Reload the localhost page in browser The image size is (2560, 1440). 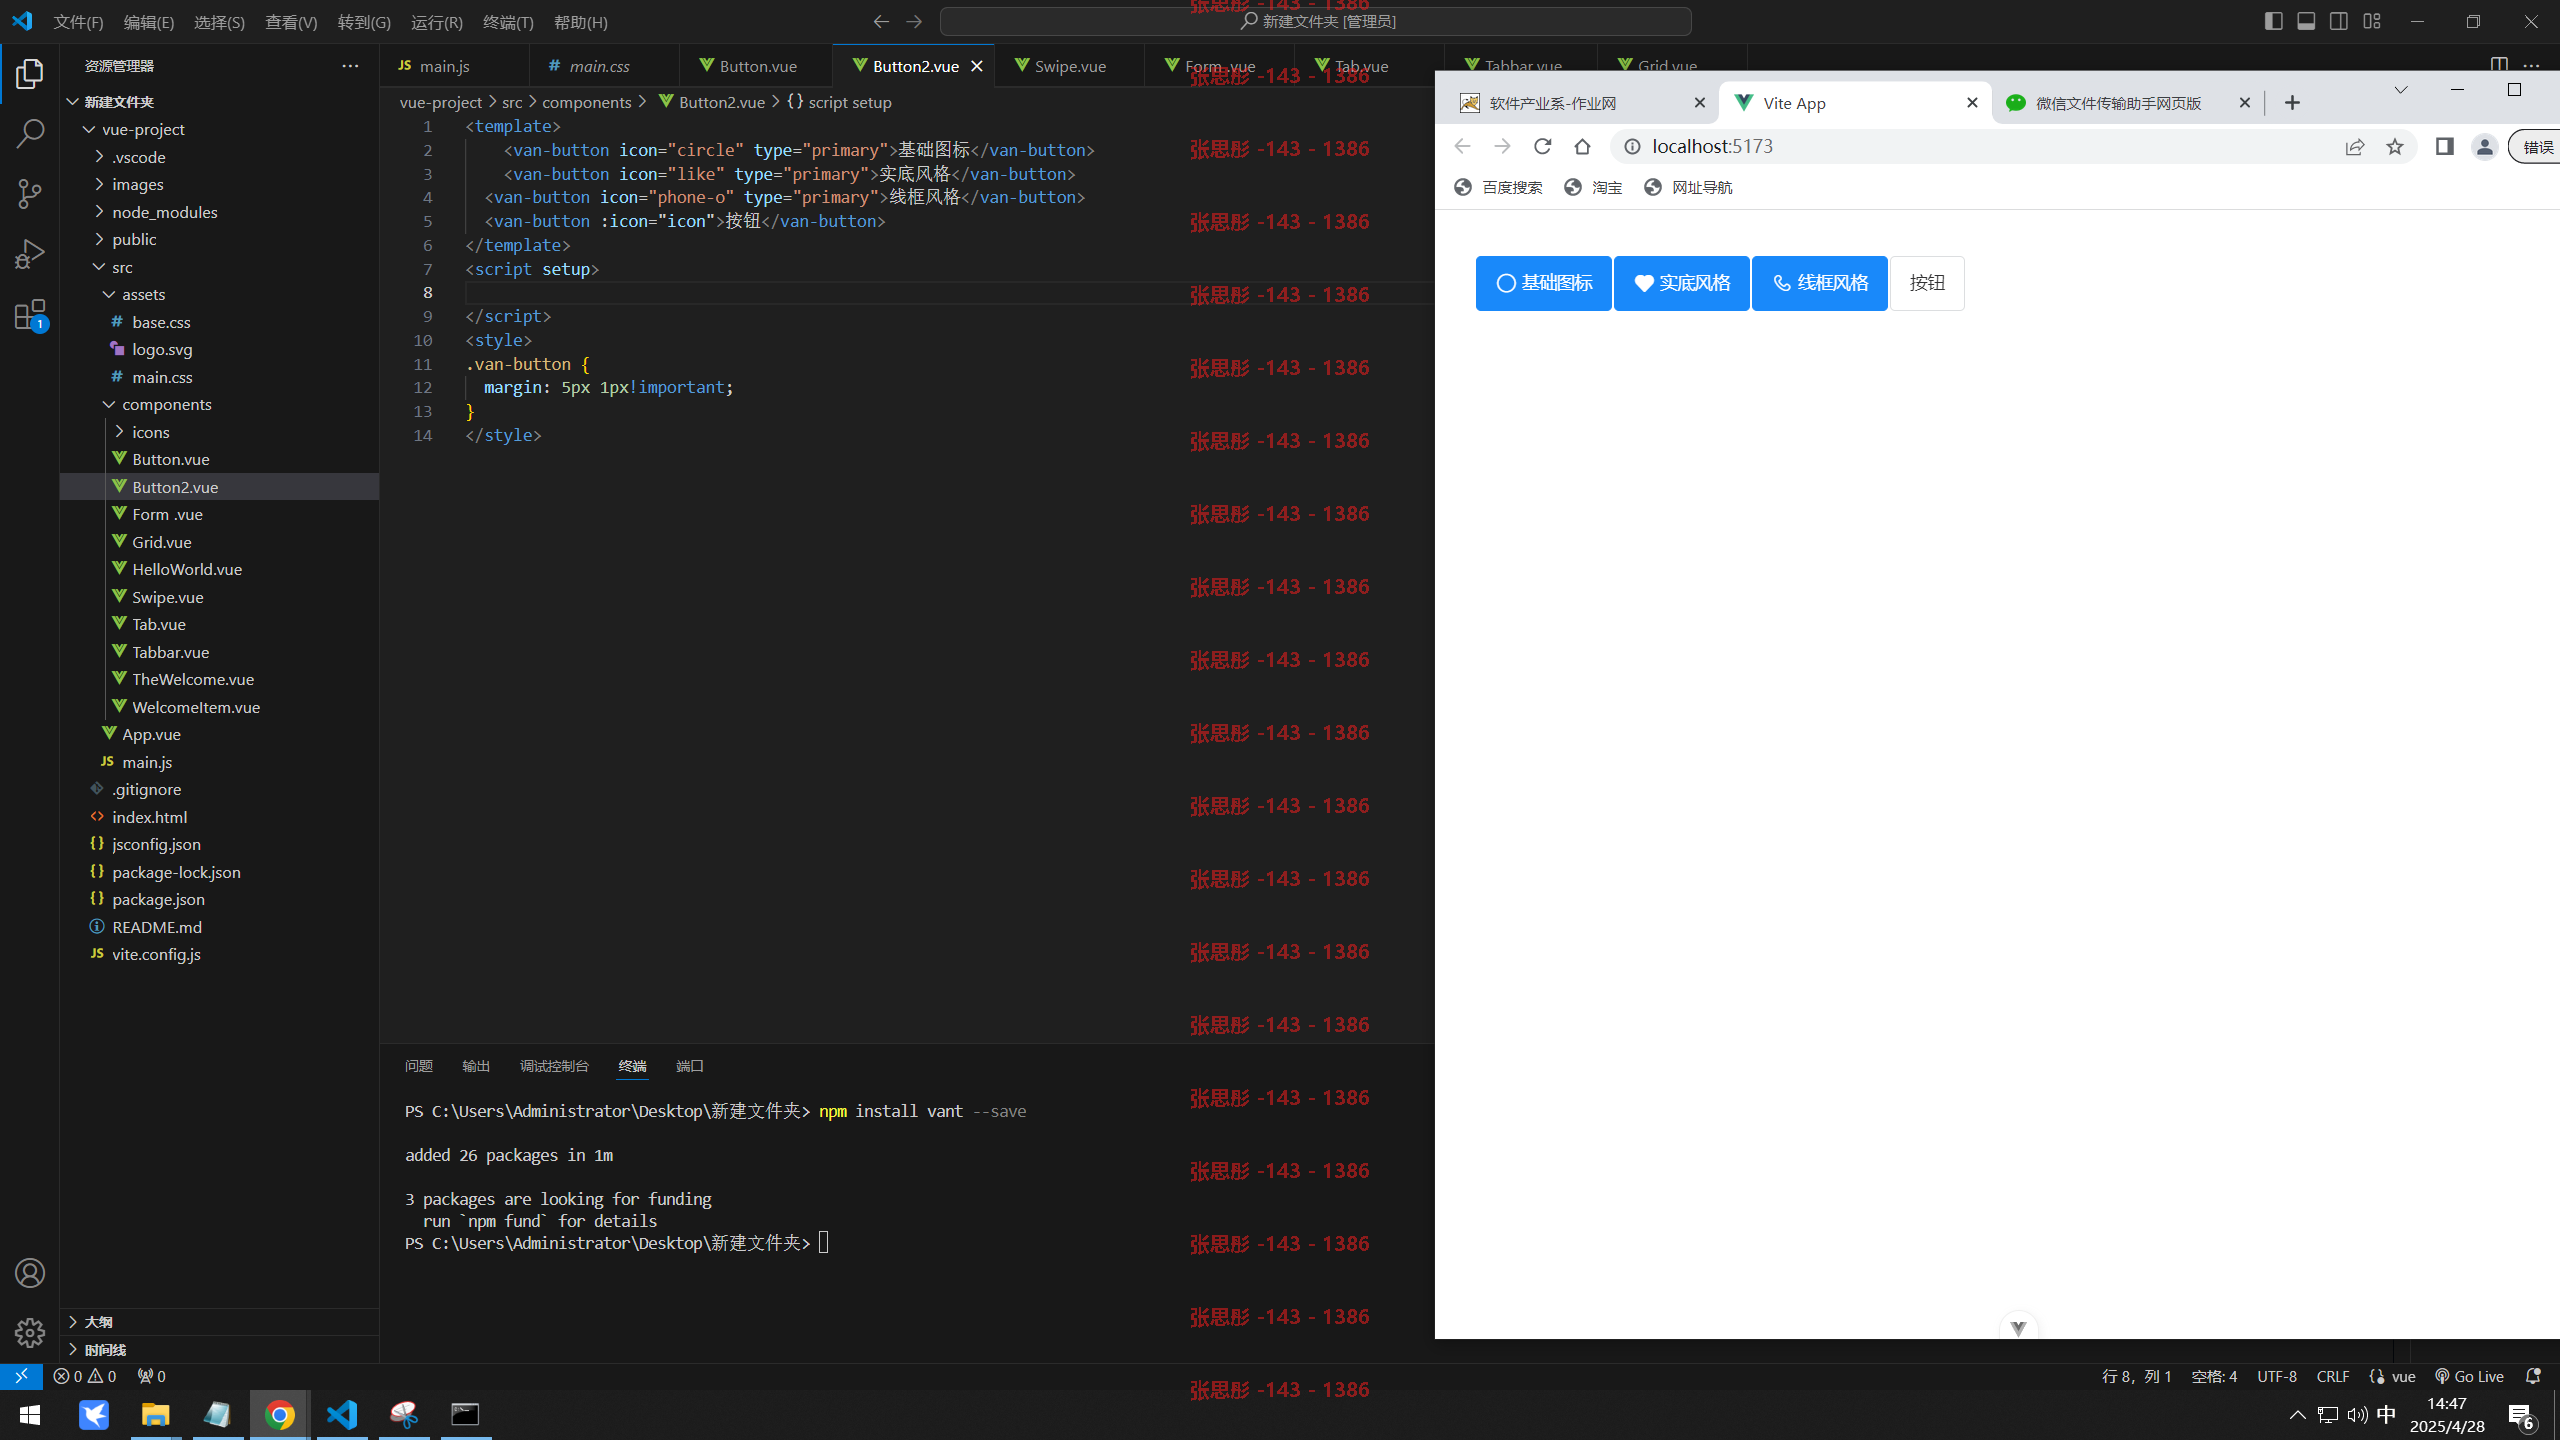click(1542, 147)
